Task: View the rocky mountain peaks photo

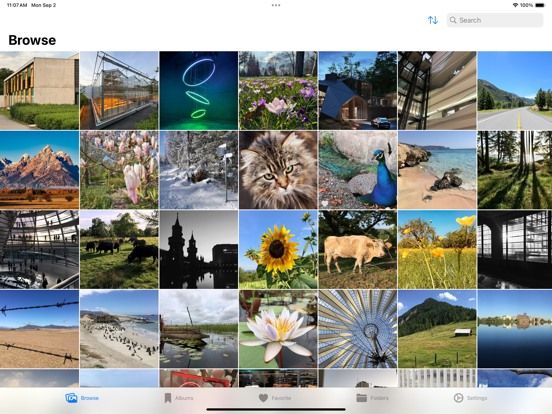Action: (x=39, y=170)
